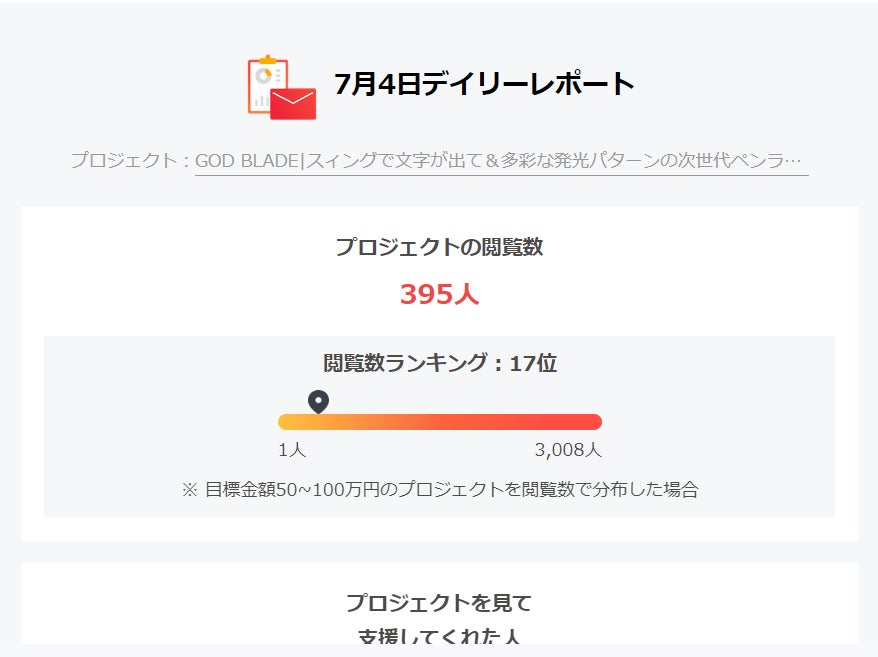Click the yellow left end of ranking bar
The image size is (878, 657).
(287, 422)
